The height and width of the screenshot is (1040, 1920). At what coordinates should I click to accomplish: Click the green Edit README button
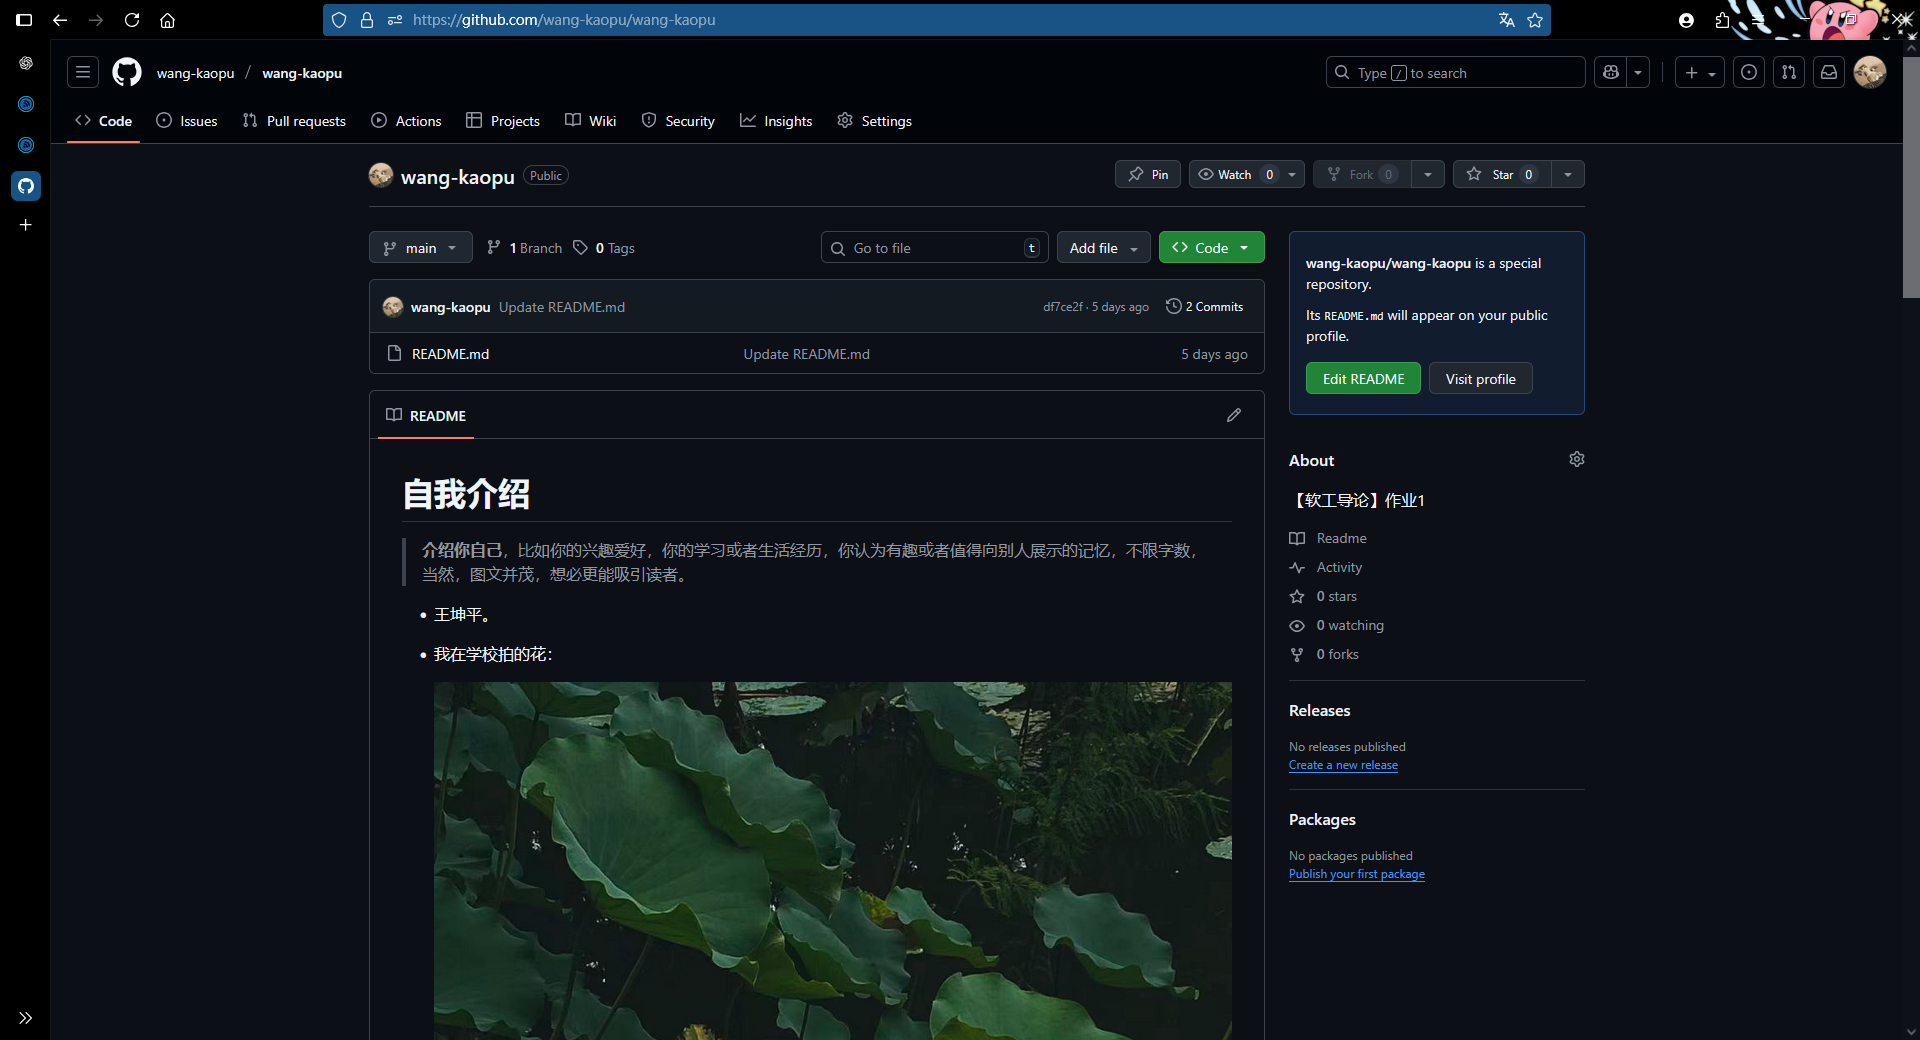(1363, 378)
